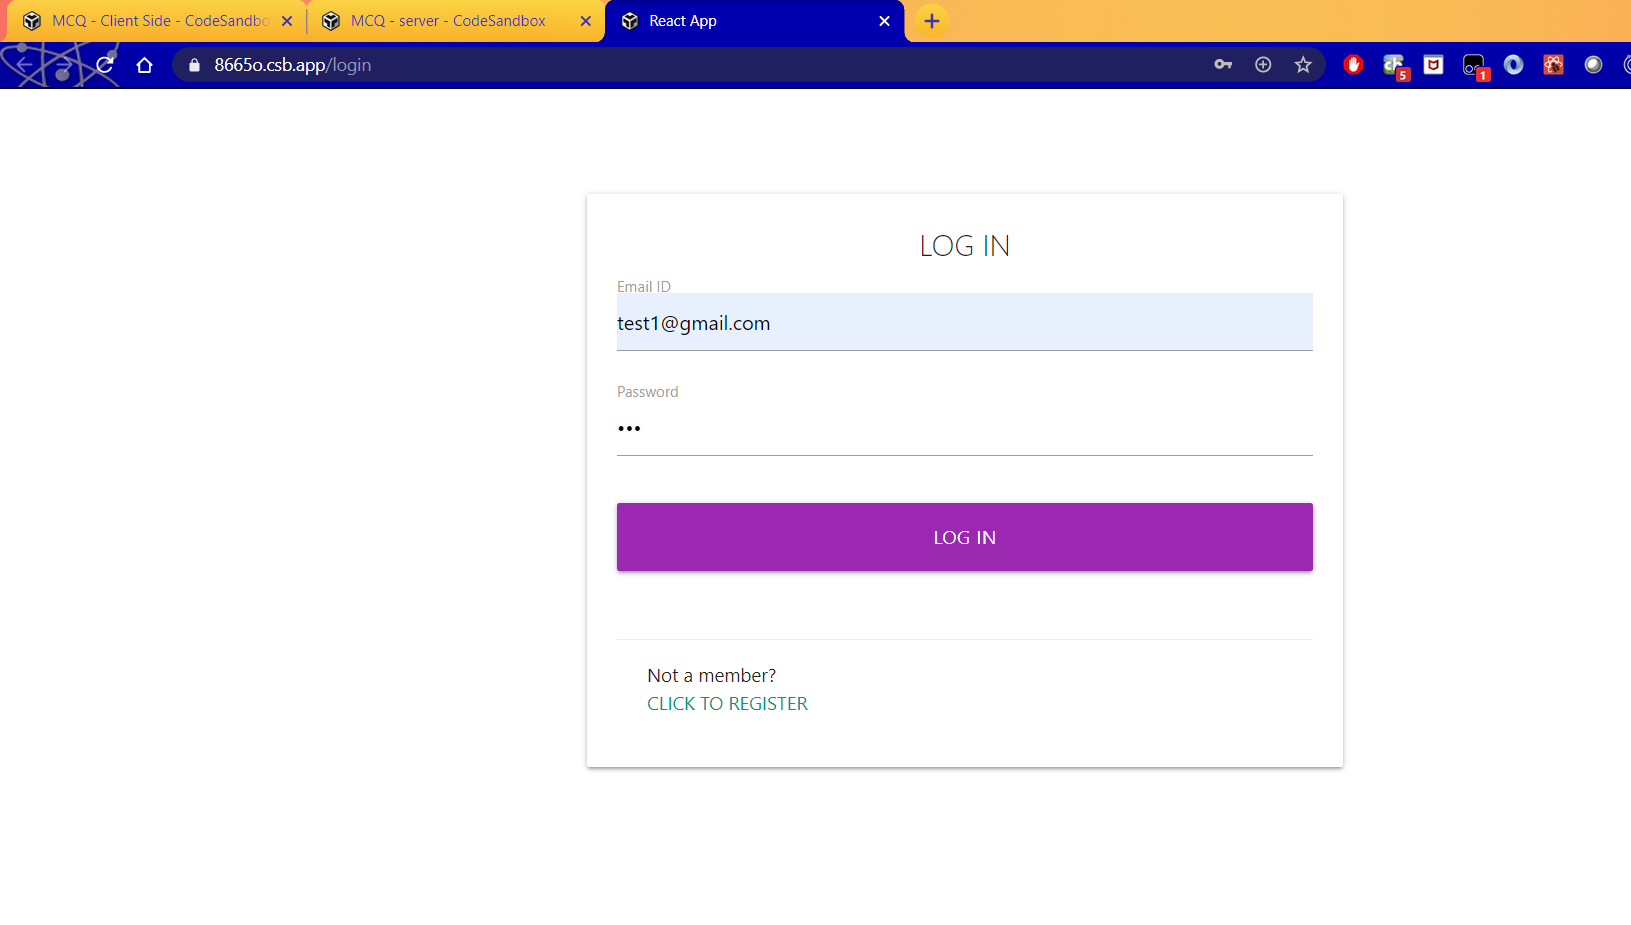The height and width of the screenshot is (925, 1631).
Task: Click the forward navigation arrow
Action: coord(64,64)
